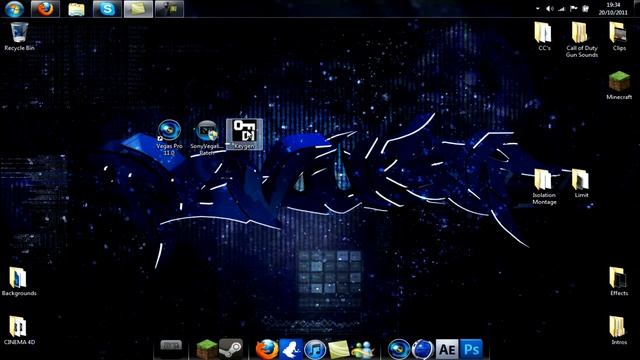Switch to Sticky Notes in the top taskbar
640x360 pixels.
[138, 9]
